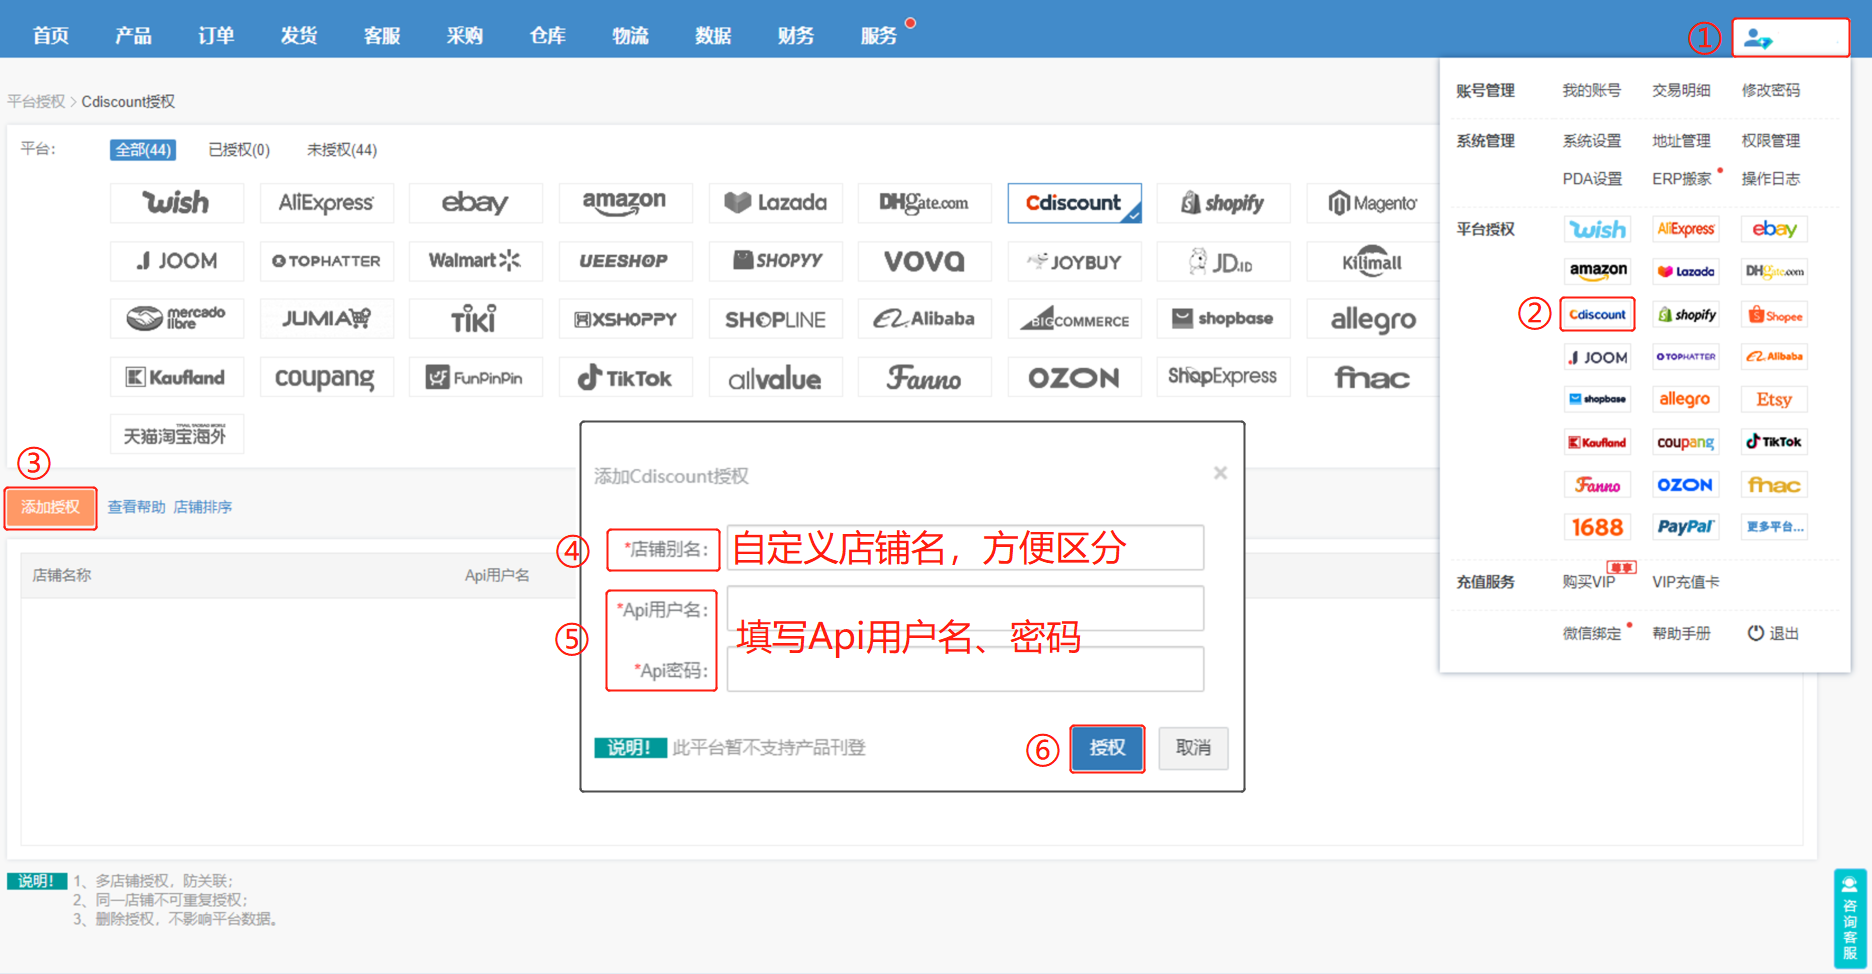Click the Api密码 input field
This screenshot has height=974, width=1872.
(965, 669)
